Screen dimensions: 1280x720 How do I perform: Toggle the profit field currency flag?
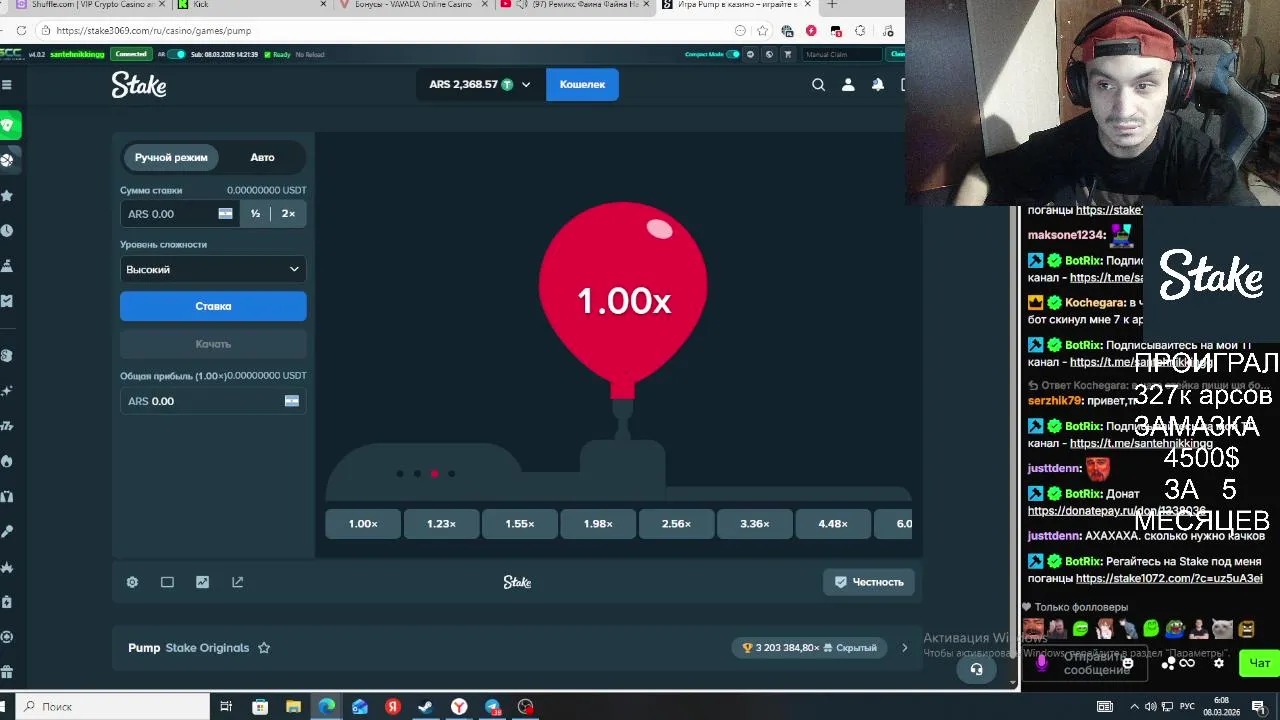point(292,401)
